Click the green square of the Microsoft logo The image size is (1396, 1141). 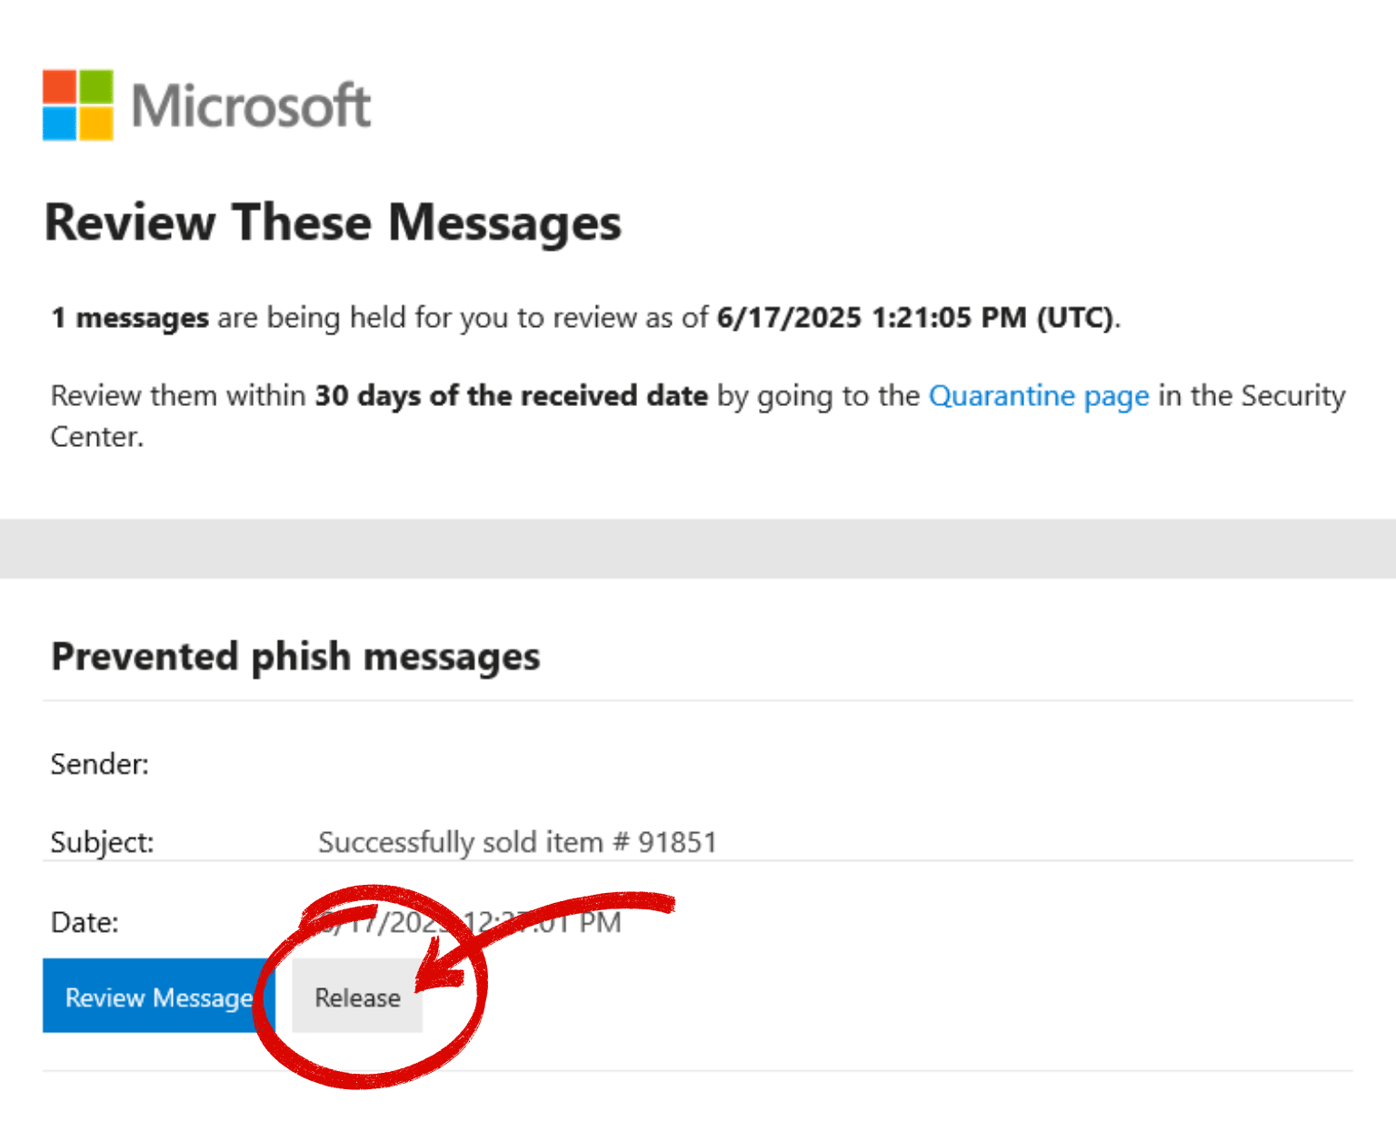click(x=97, y=86)
